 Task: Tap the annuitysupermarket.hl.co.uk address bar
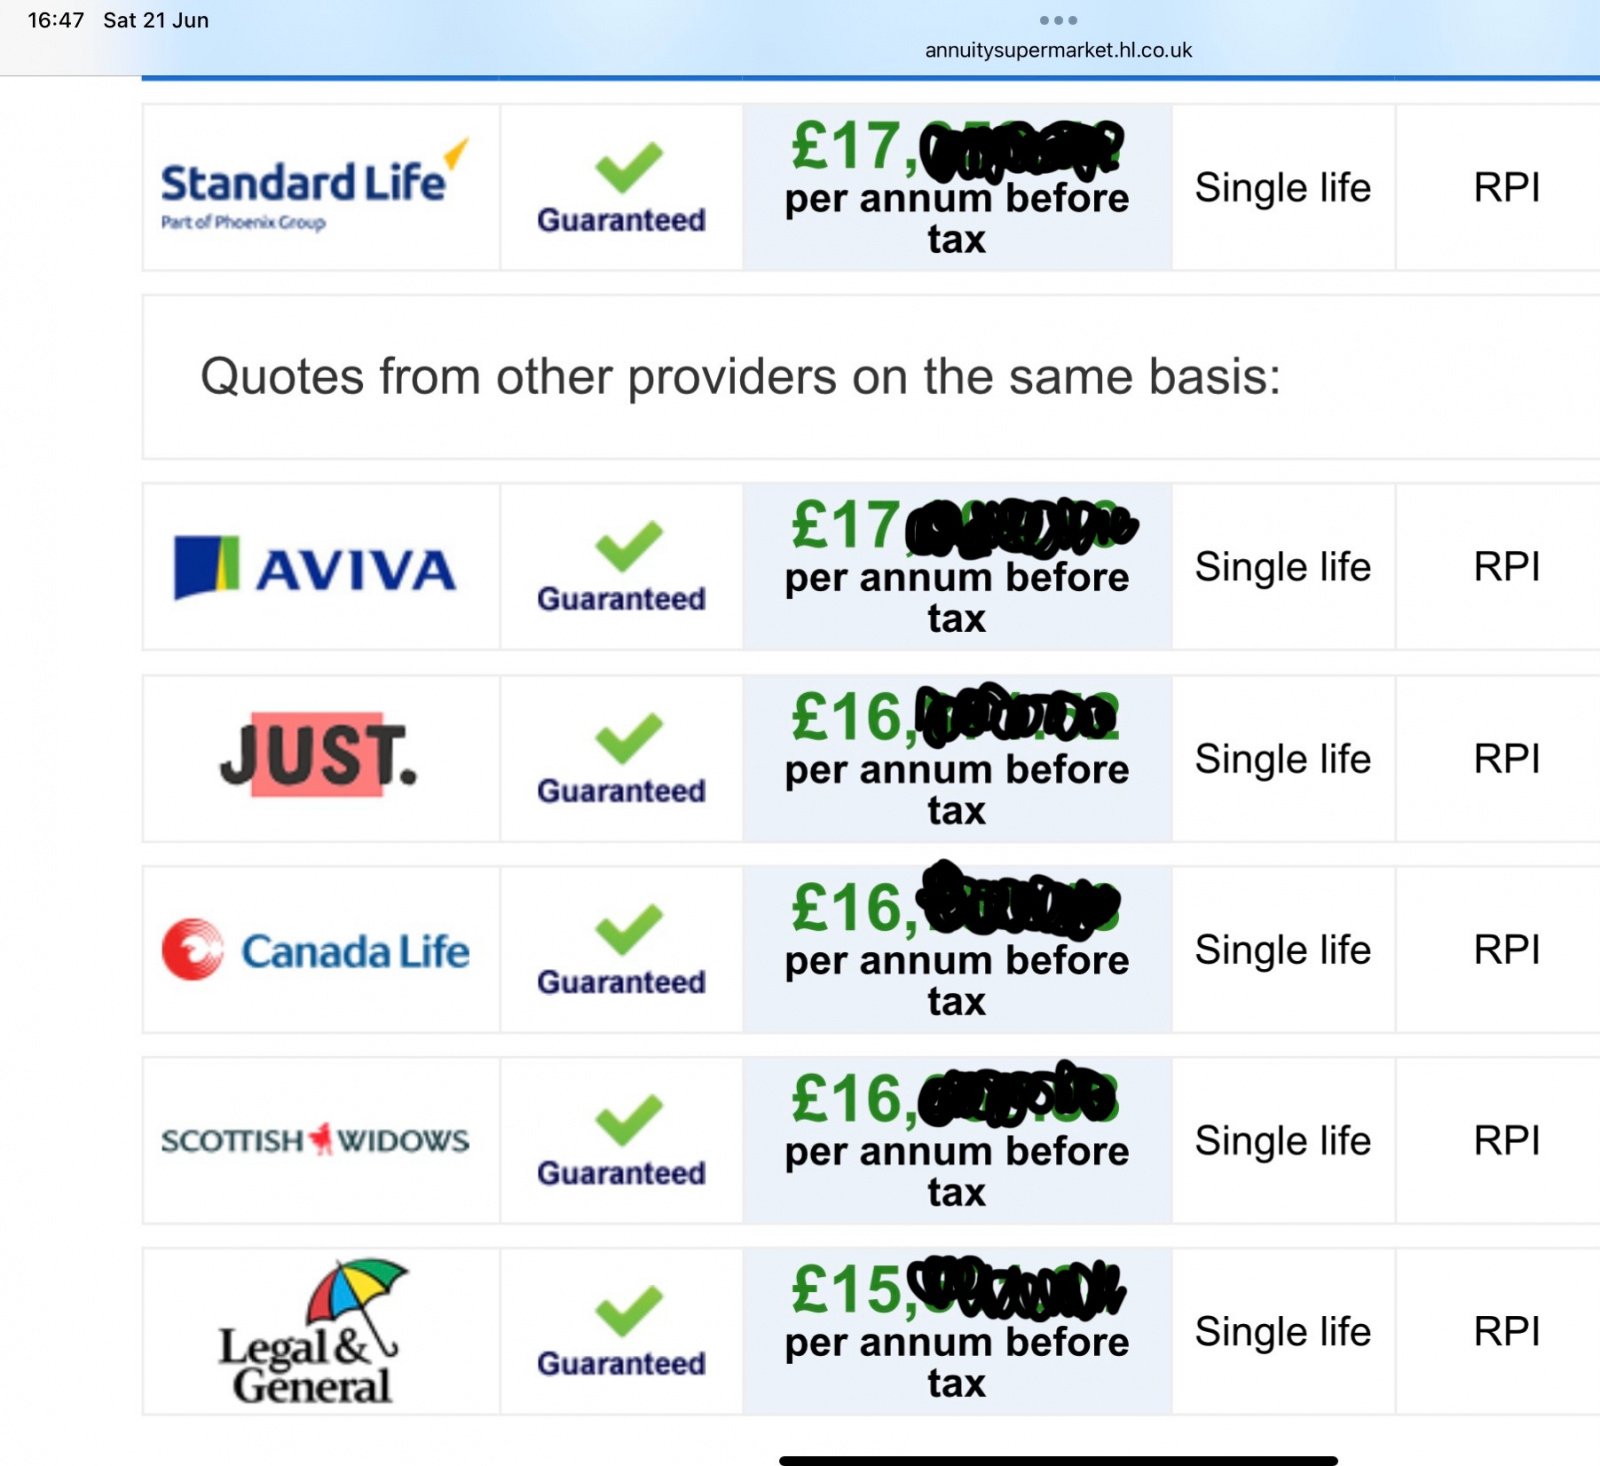[1058, 50]
